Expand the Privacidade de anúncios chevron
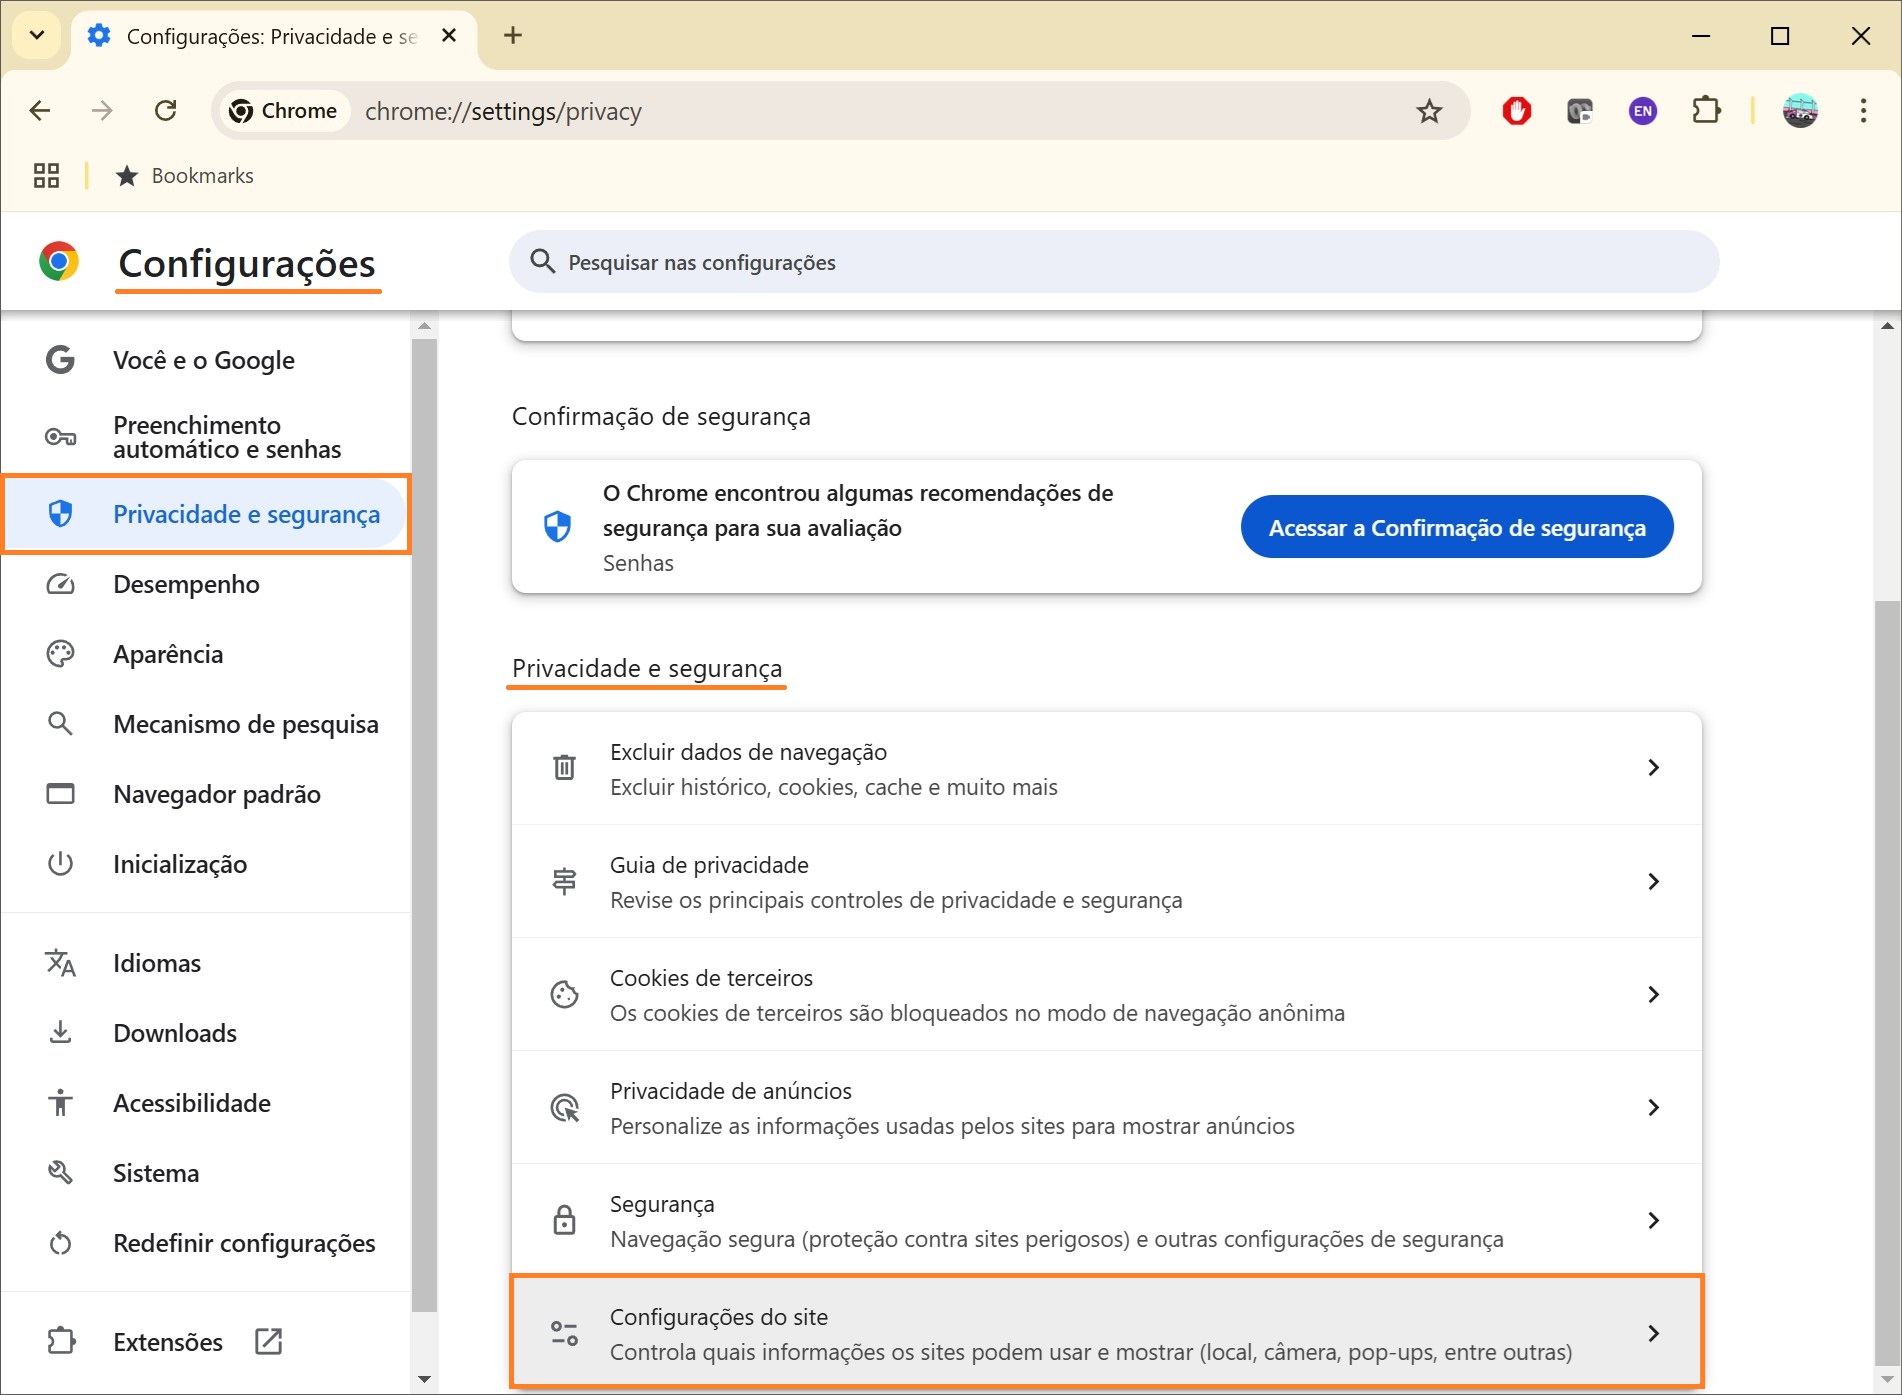 1653,1107
